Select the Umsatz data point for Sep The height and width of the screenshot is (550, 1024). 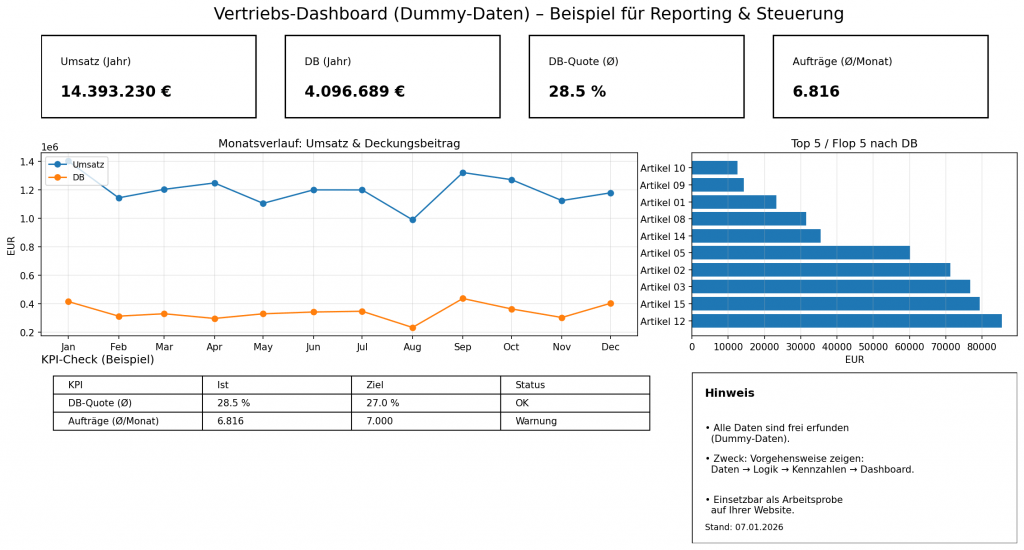462,173
